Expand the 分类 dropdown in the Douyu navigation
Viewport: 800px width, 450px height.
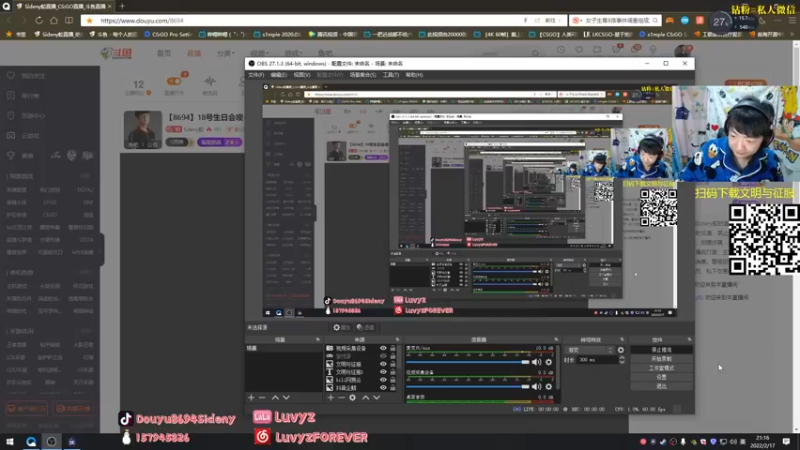[226, 53]
